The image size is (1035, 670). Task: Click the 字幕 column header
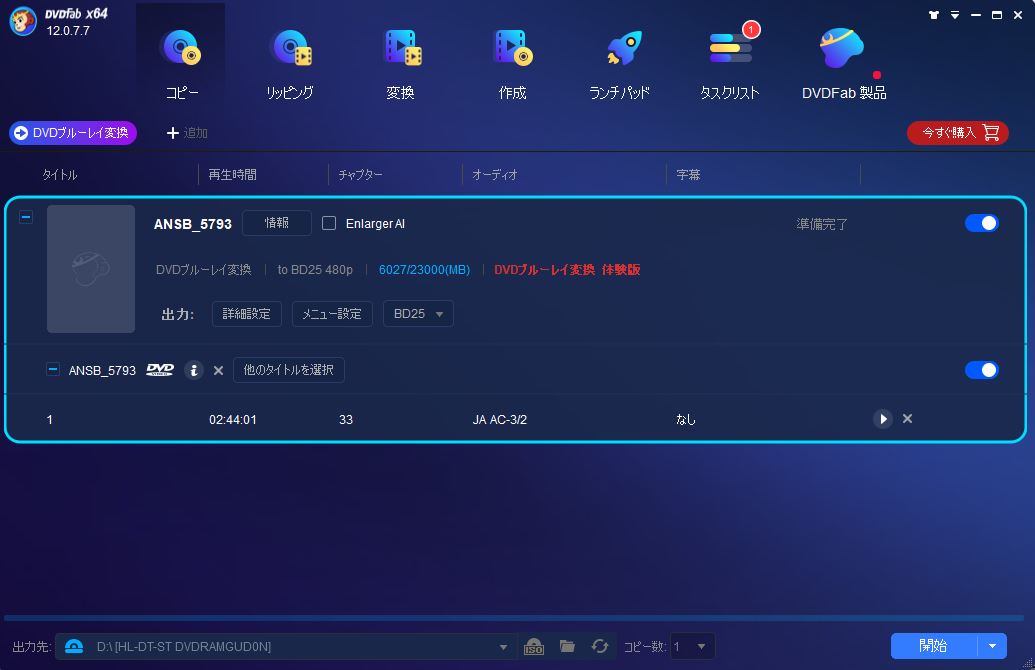pyautogui.click(x=688, y=174)
